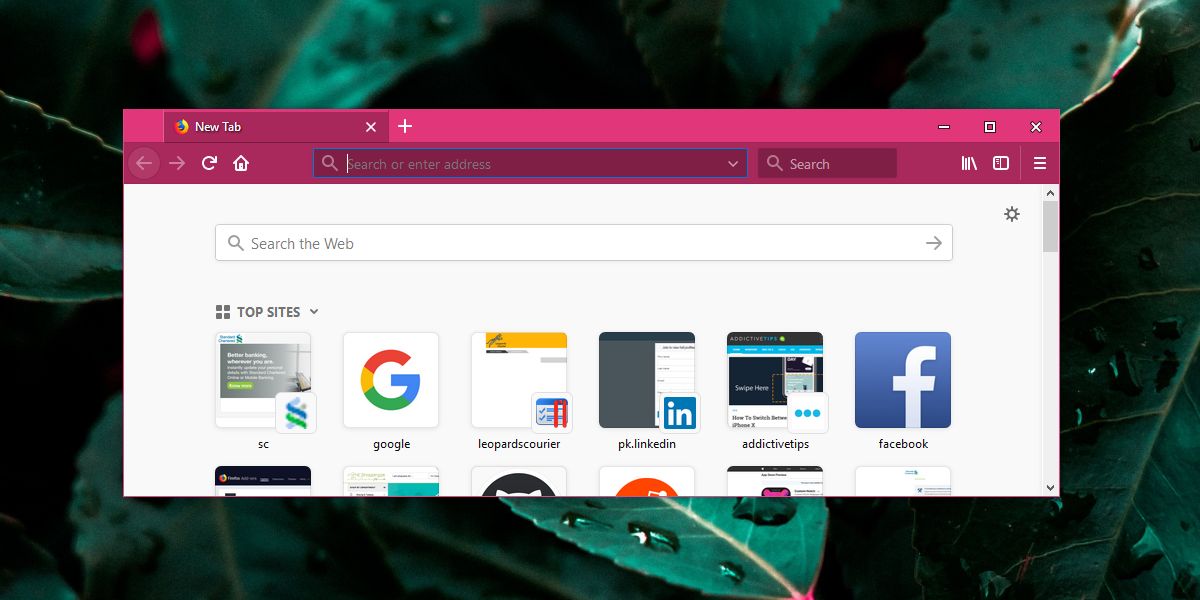Toggle the sidebar panel
The image size is (1200, 600).
[1001, 163]
